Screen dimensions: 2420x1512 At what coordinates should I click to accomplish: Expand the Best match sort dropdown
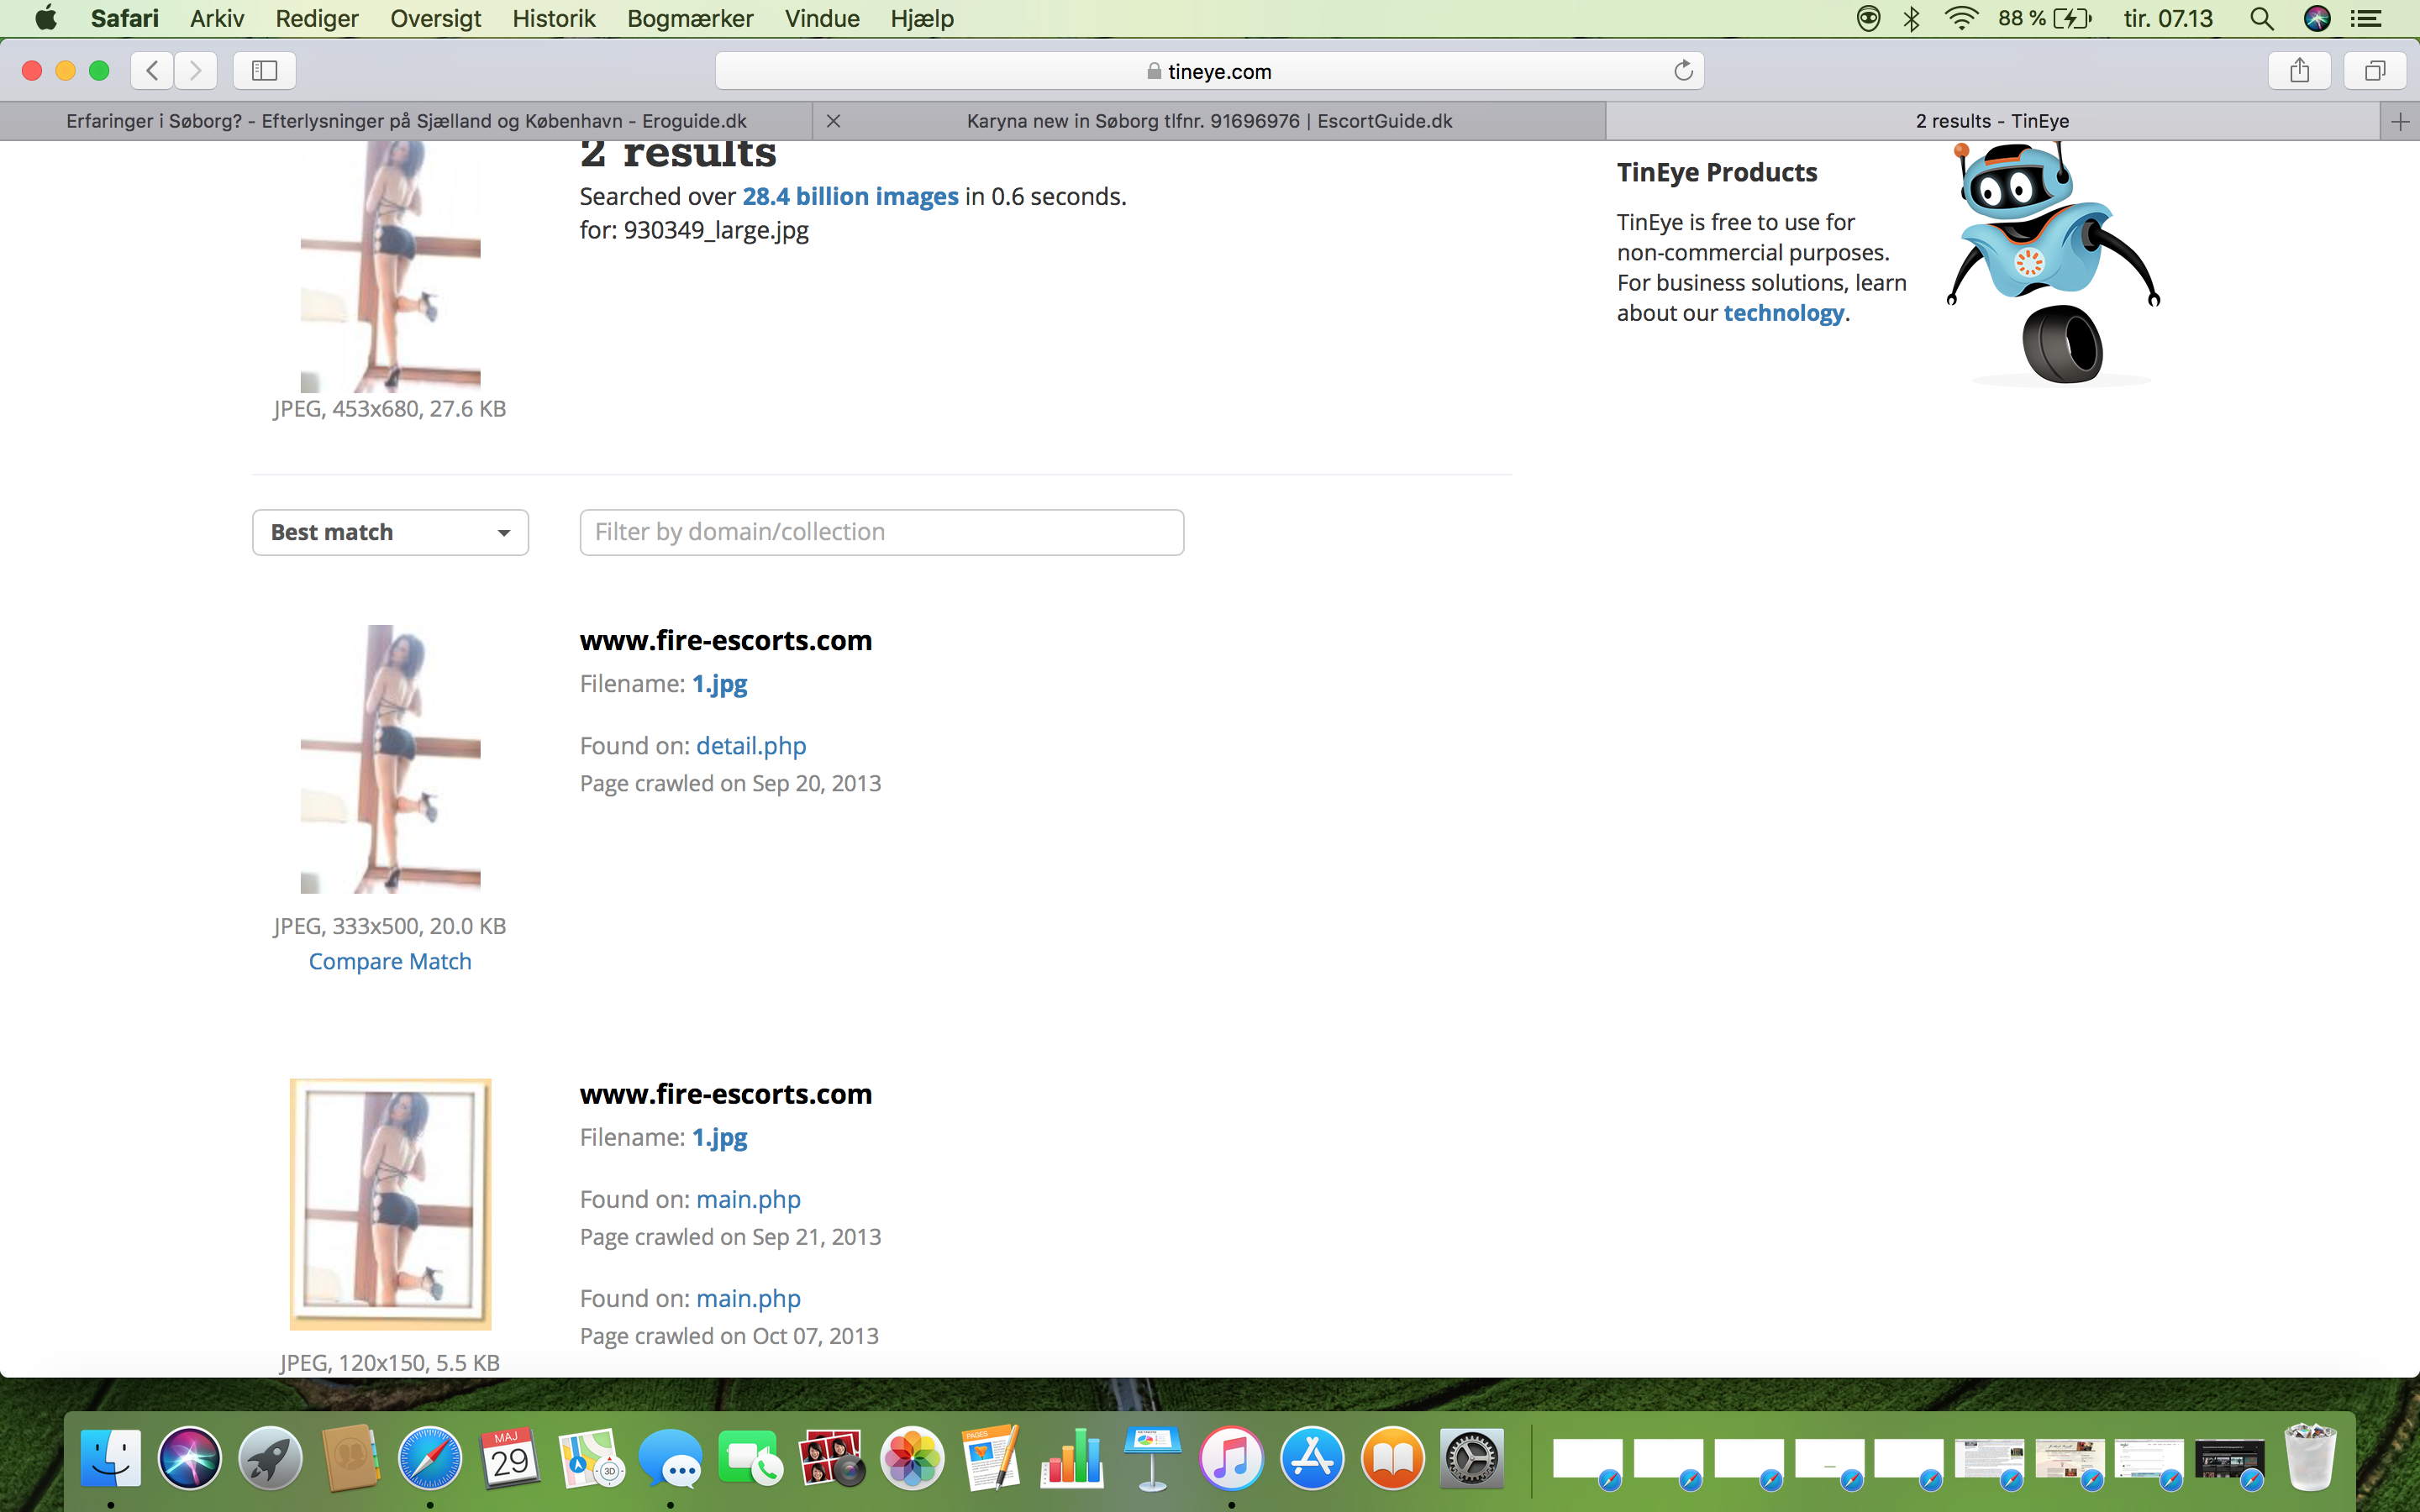pos(390,532)
